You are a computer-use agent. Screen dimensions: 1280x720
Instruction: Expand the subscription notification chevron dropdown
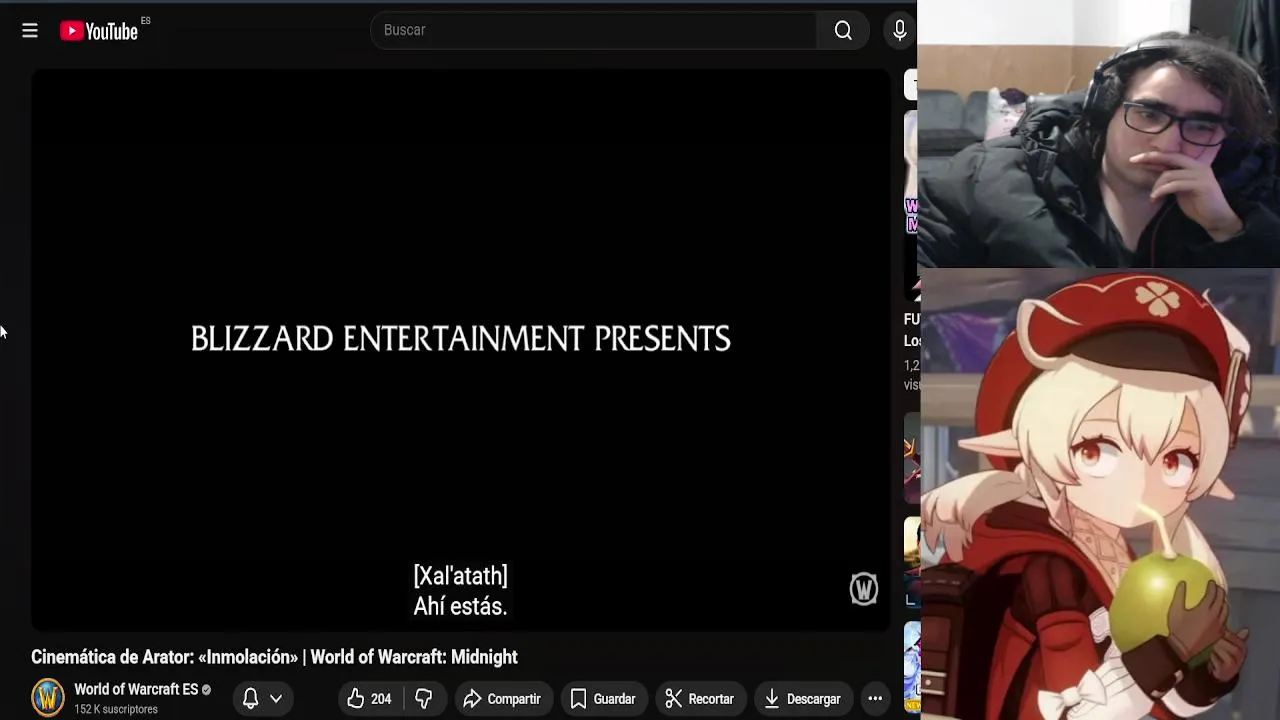tap(276, 699)
